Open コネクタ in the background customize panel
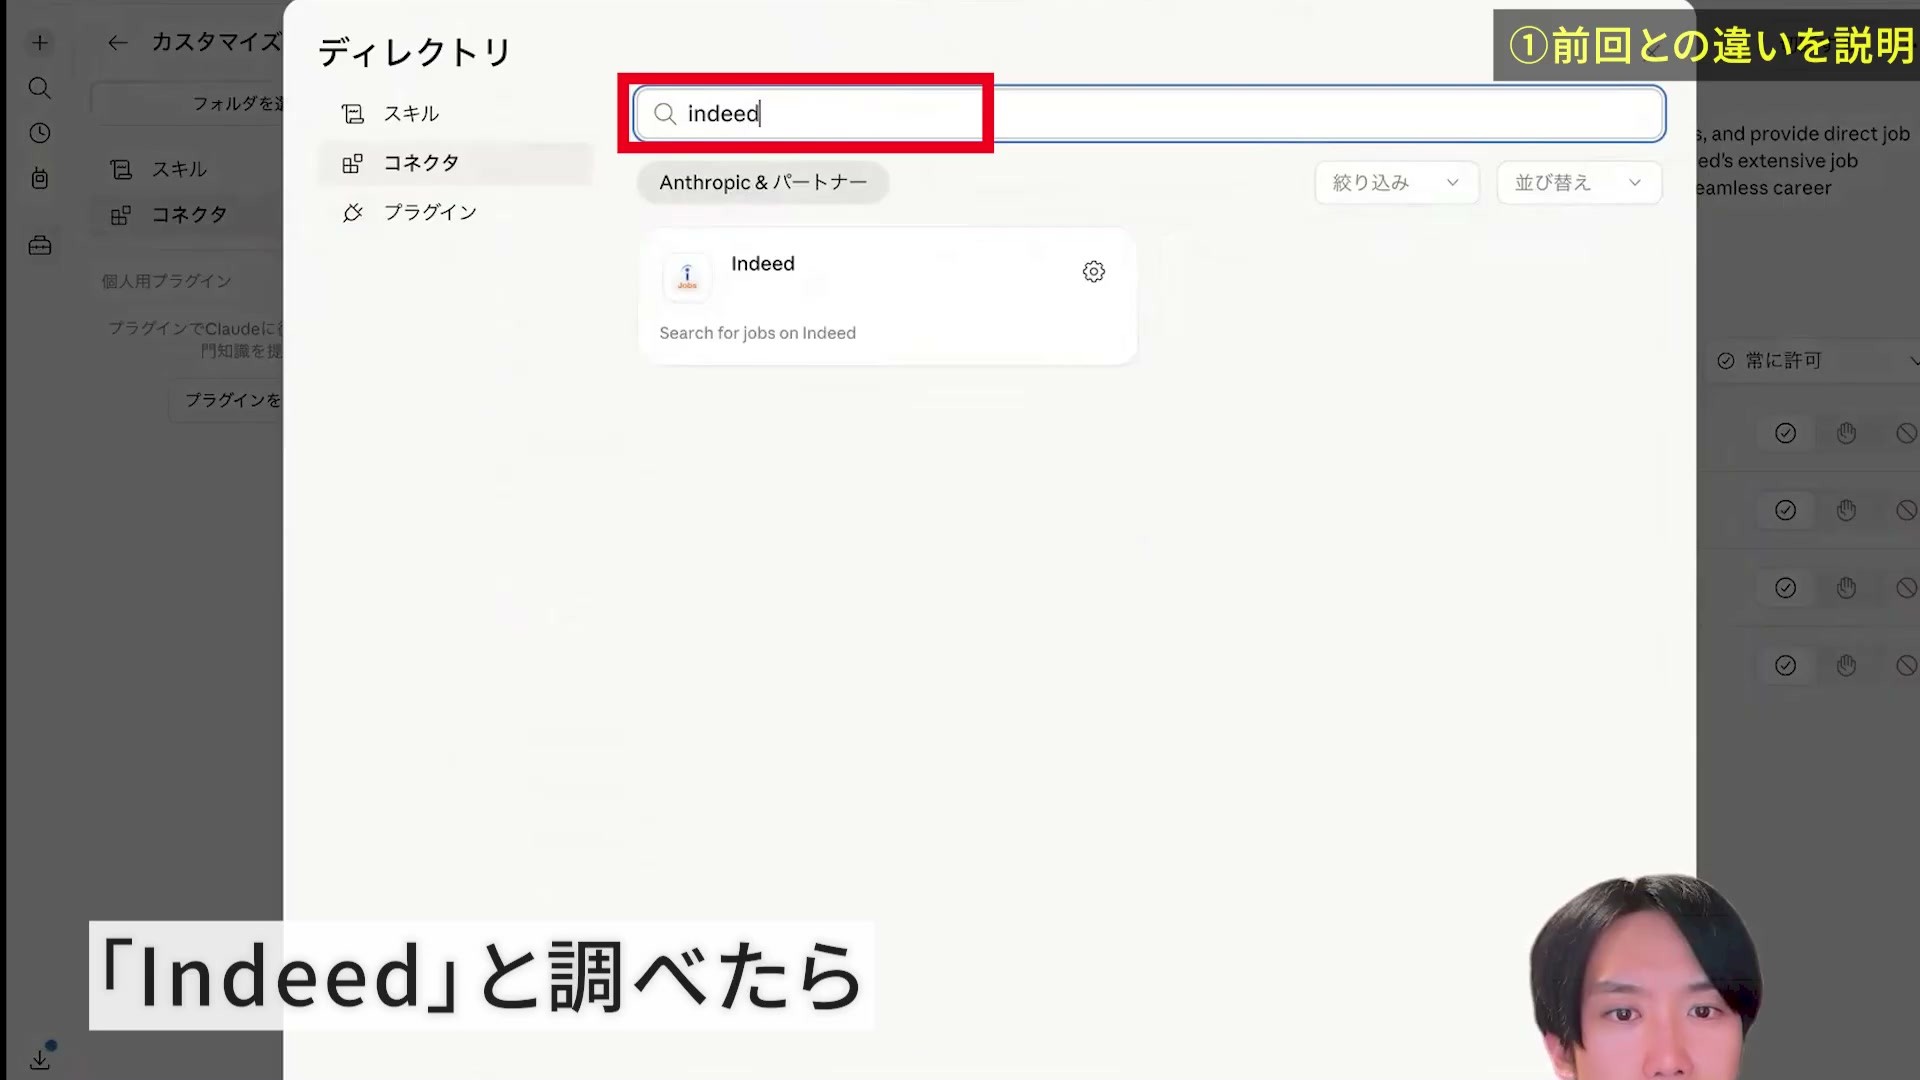 coord(185,215)
